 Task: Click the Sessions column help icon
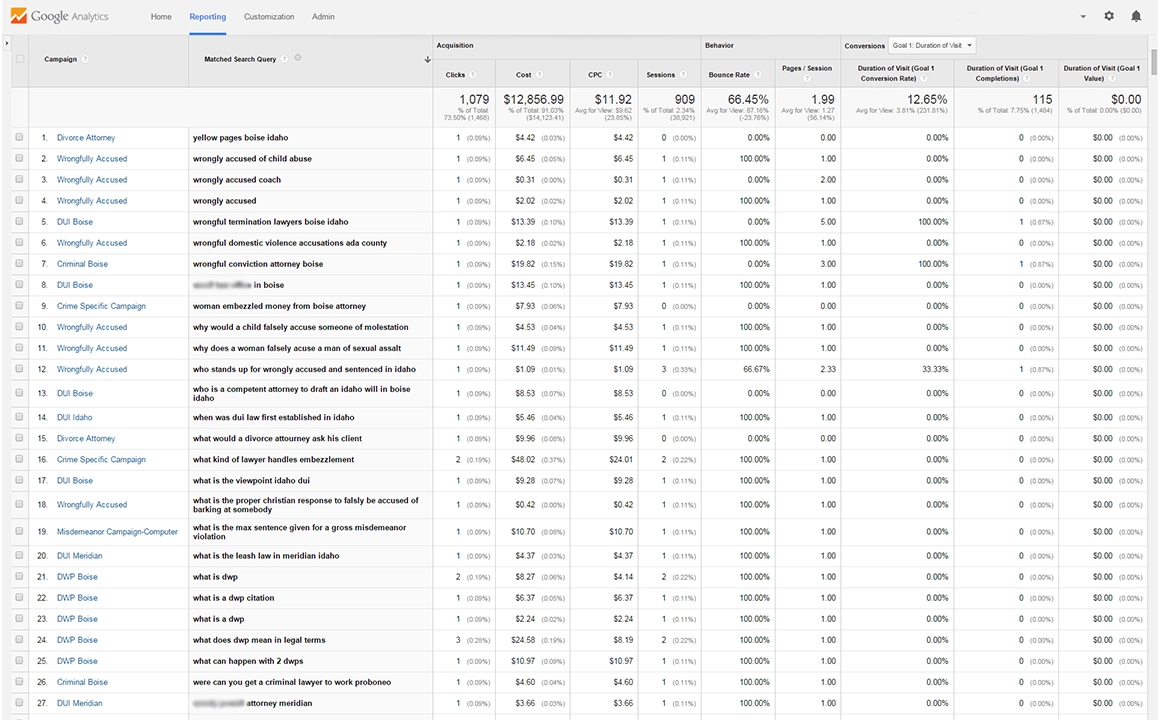pyautogui.click(x=683, y=75)
